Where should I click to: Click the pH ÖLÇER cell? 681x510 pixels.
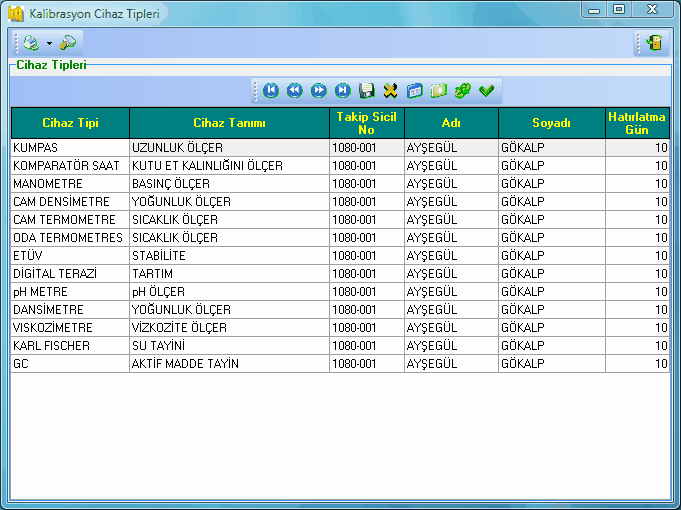229,292
